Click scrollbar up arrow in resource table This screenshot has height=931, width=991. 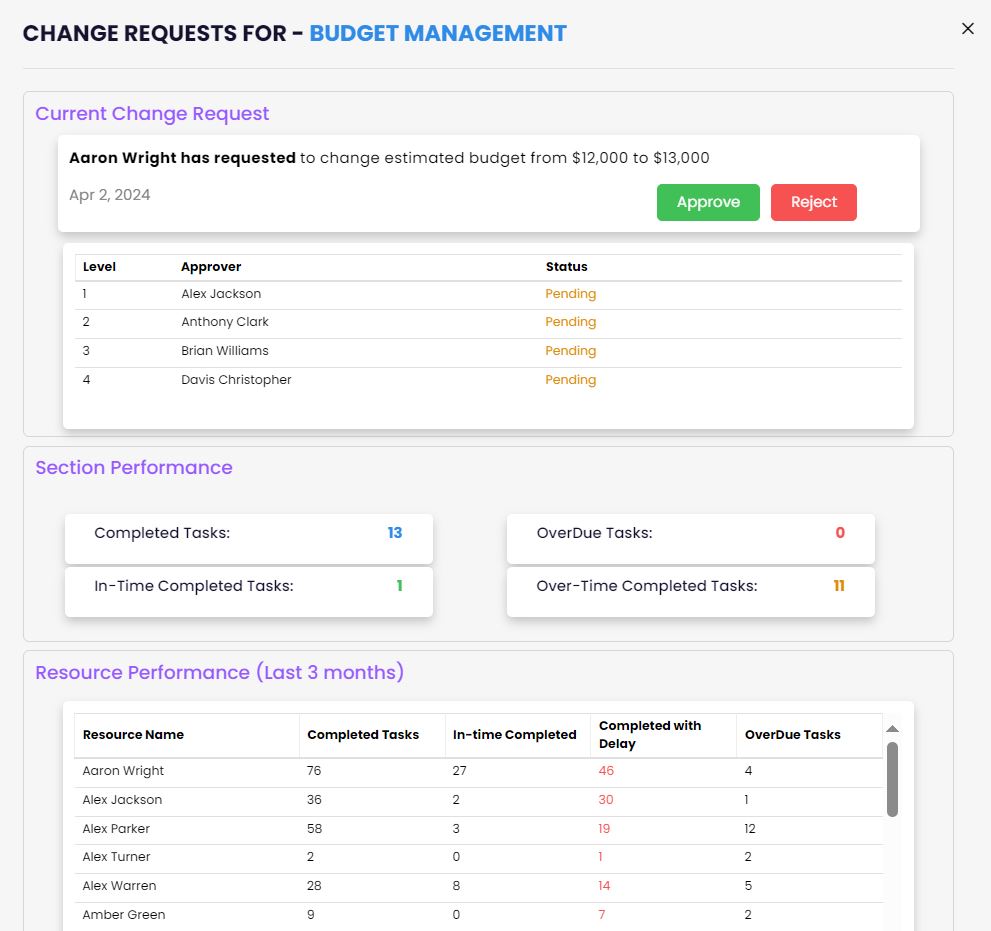tap(892, 729)
